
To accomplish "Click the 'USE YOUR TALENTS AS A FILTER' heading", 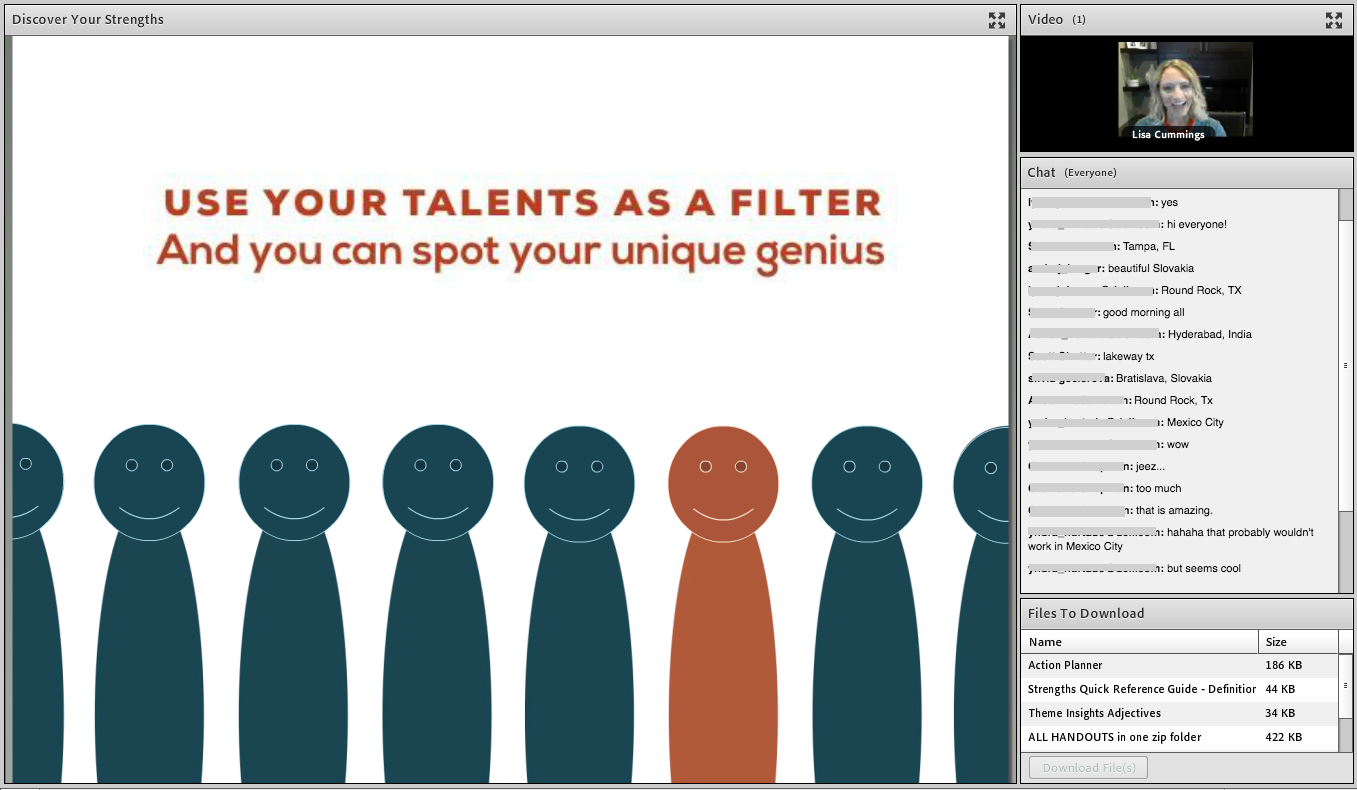I will [522, 203].
